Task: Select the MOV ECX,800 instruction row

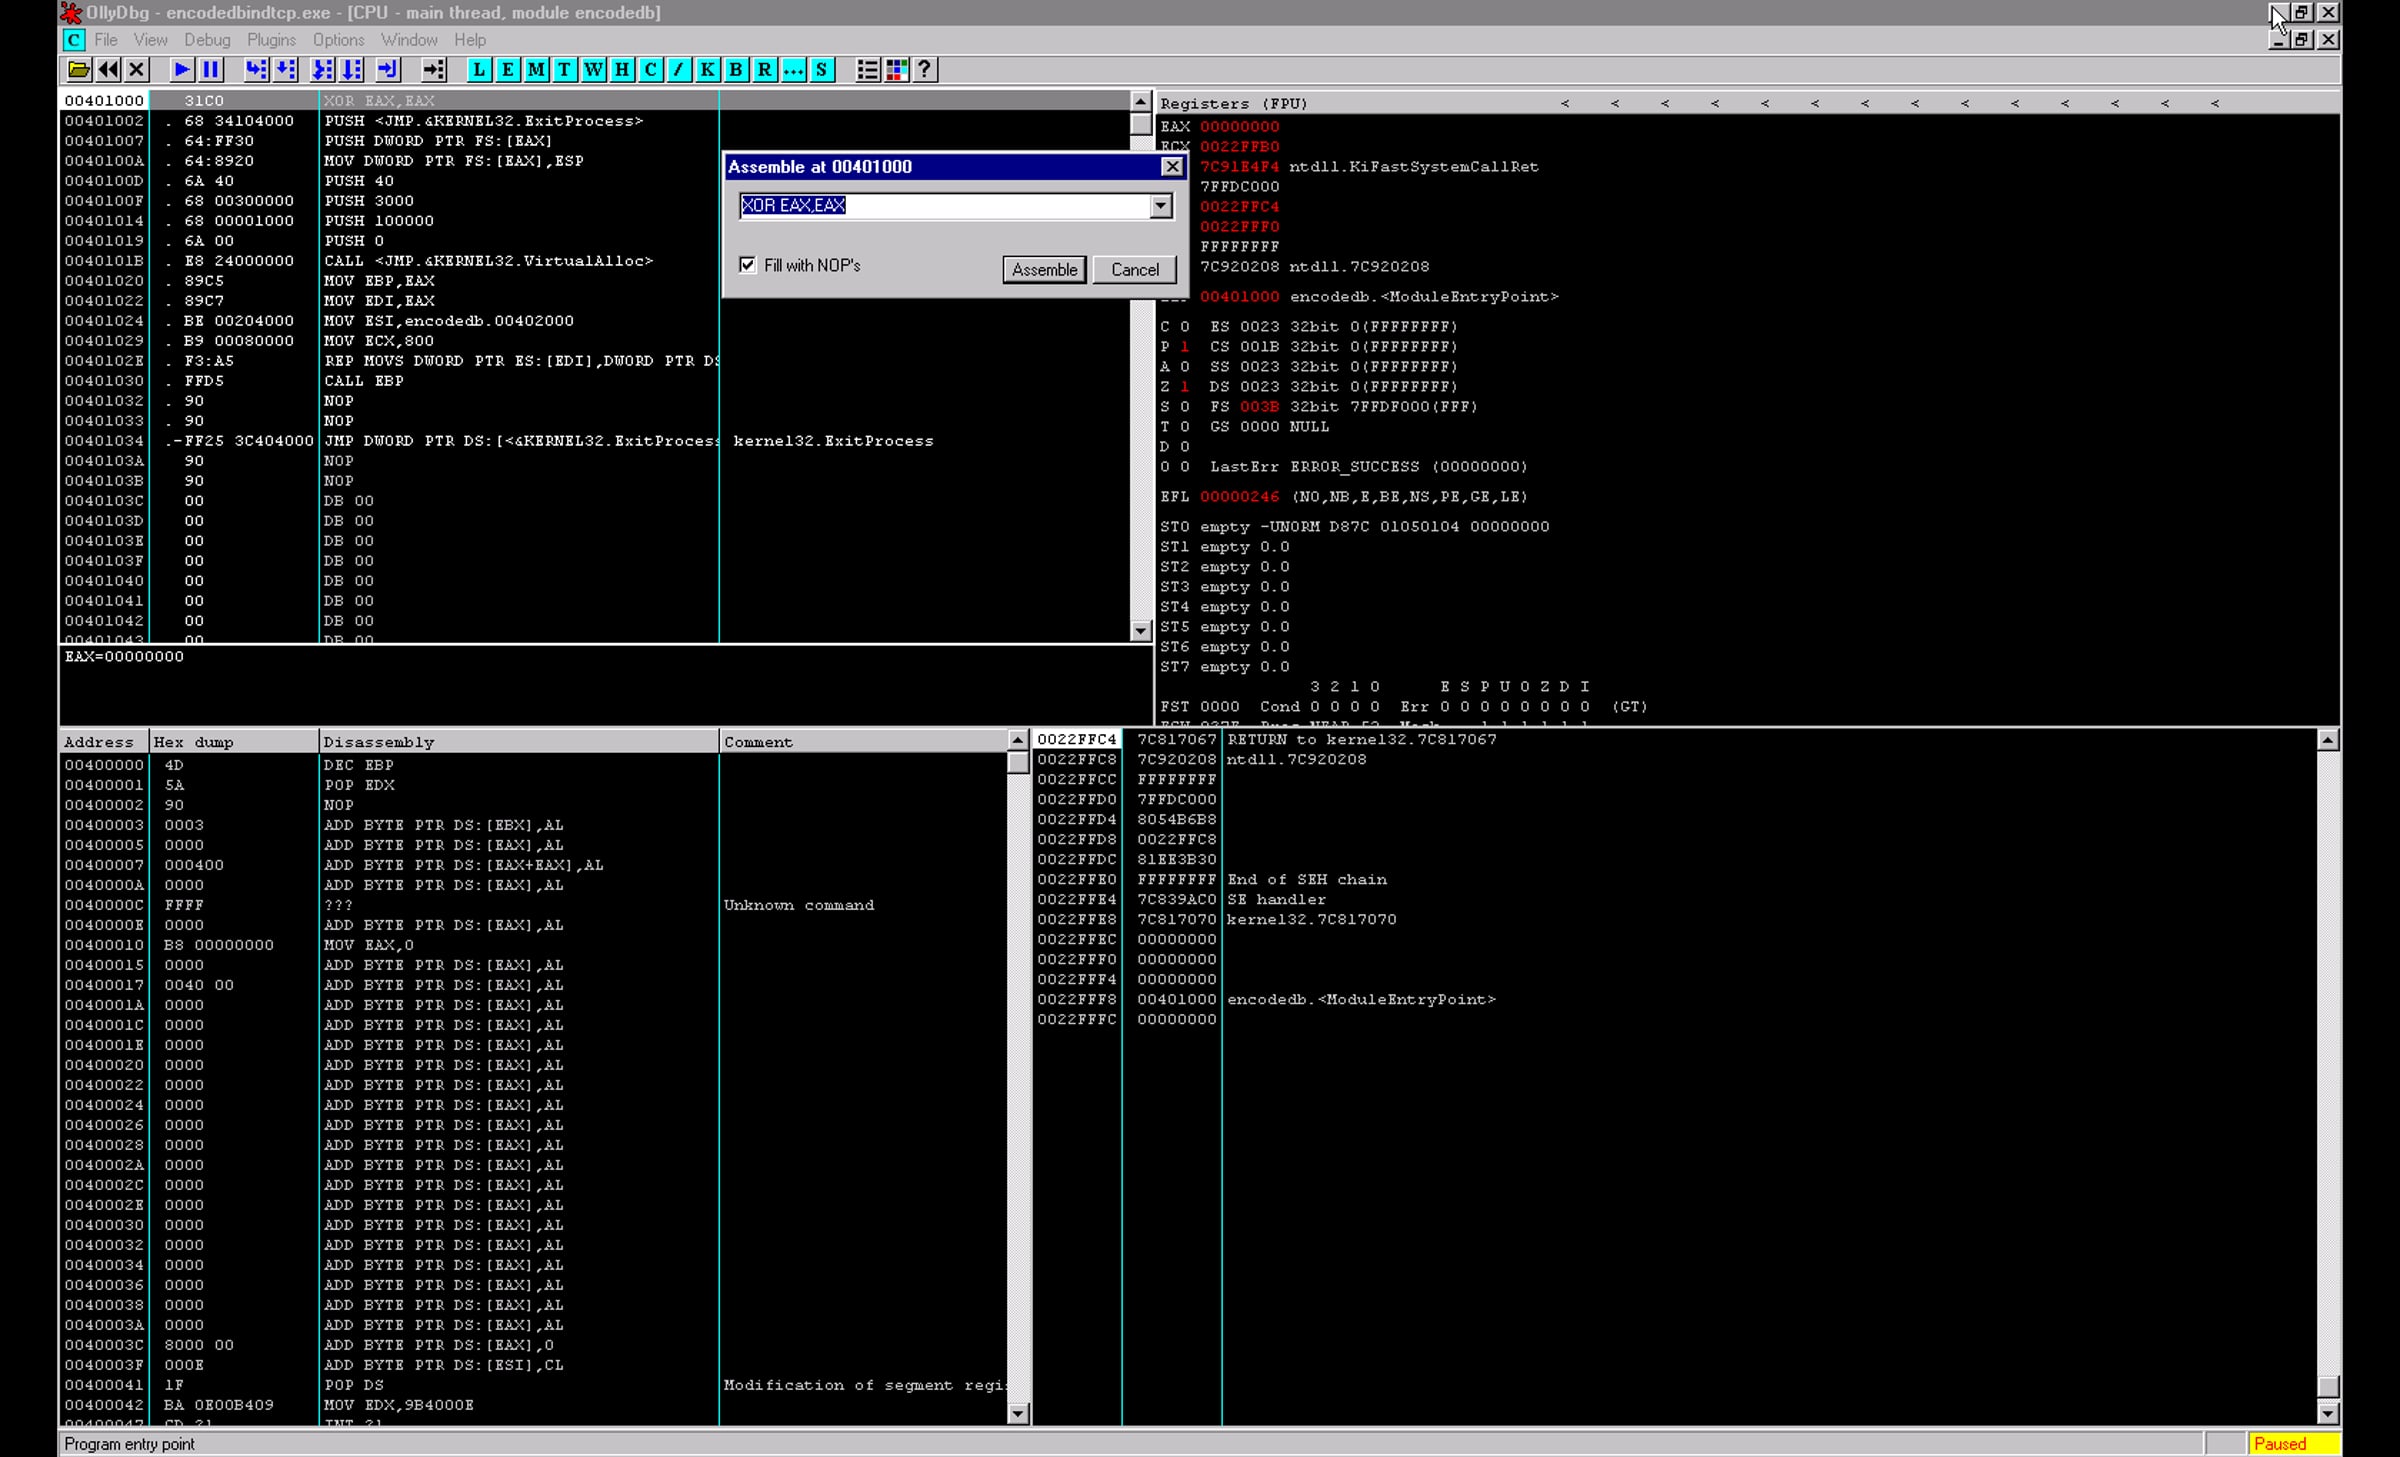Action: [x=594, y=341]
